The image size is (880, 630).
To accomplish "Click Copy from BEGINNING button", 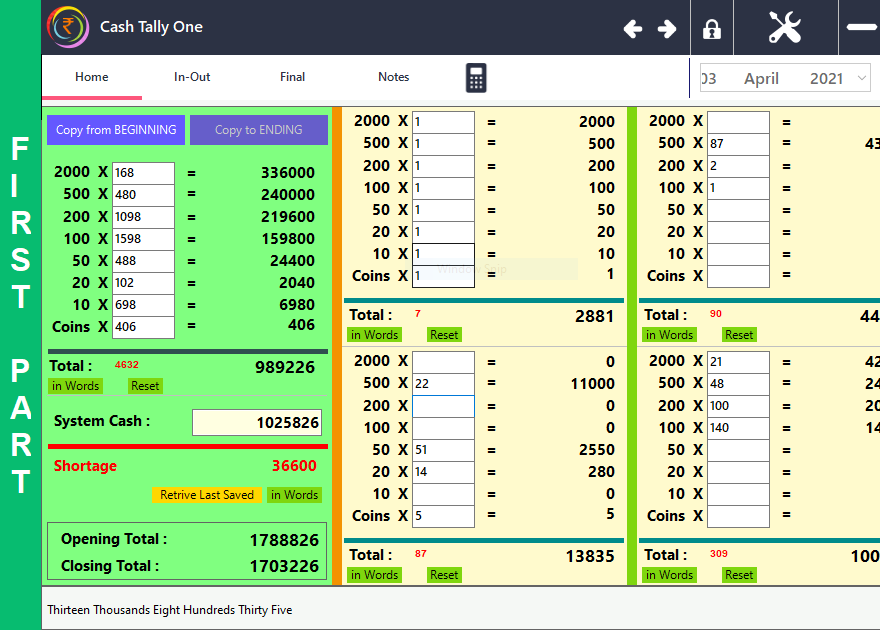I will click(116, 130).
